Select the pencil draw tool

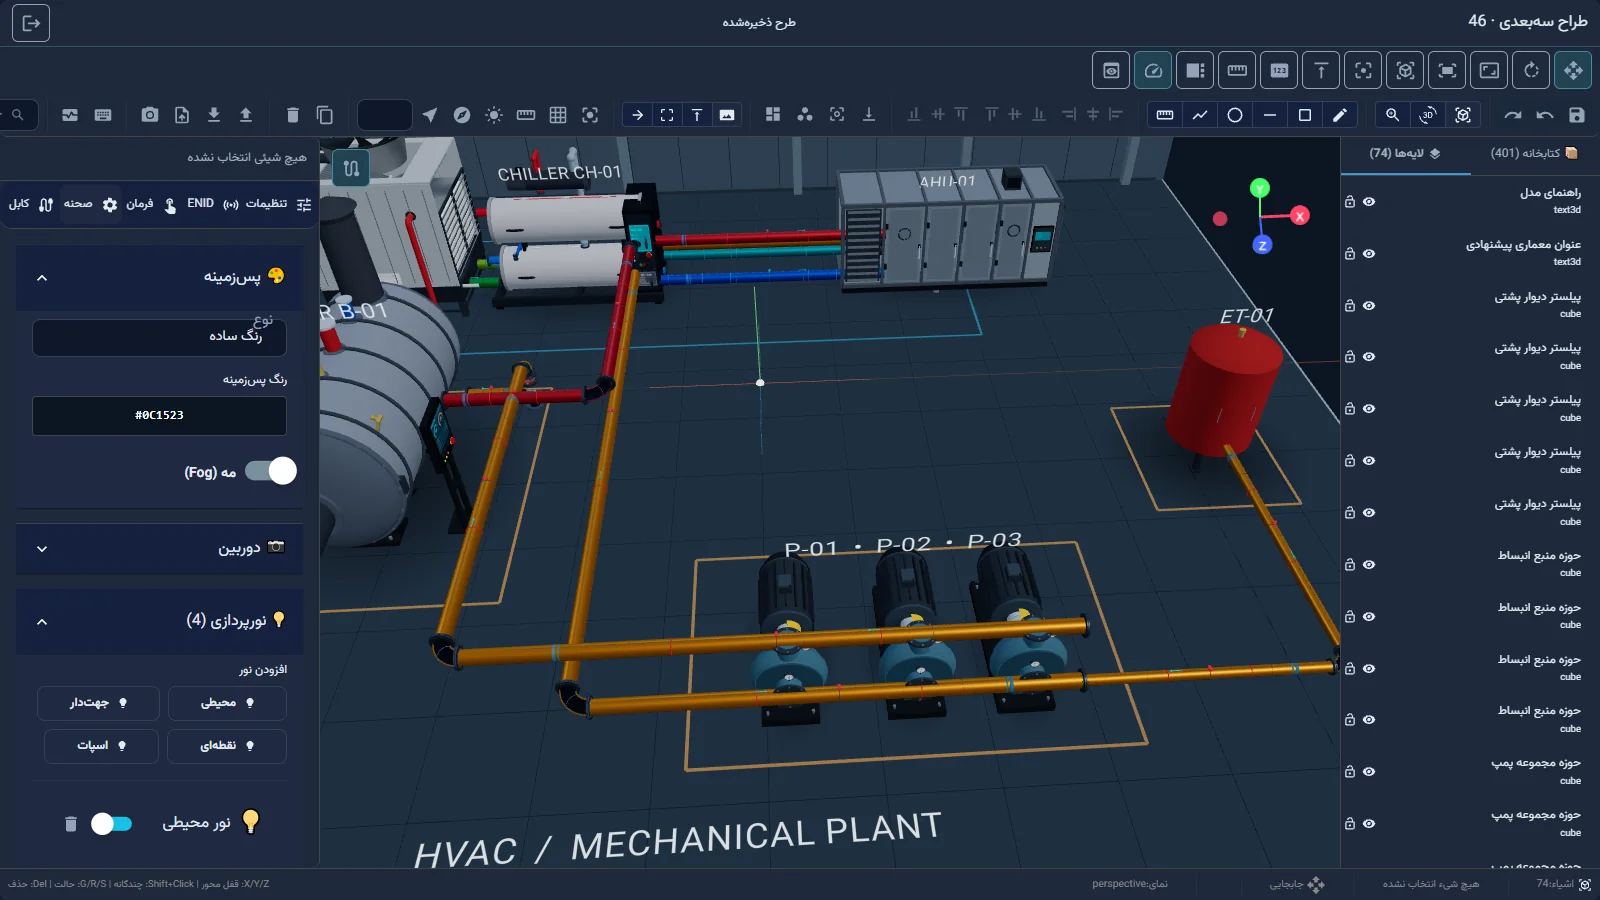[1340, 115]
